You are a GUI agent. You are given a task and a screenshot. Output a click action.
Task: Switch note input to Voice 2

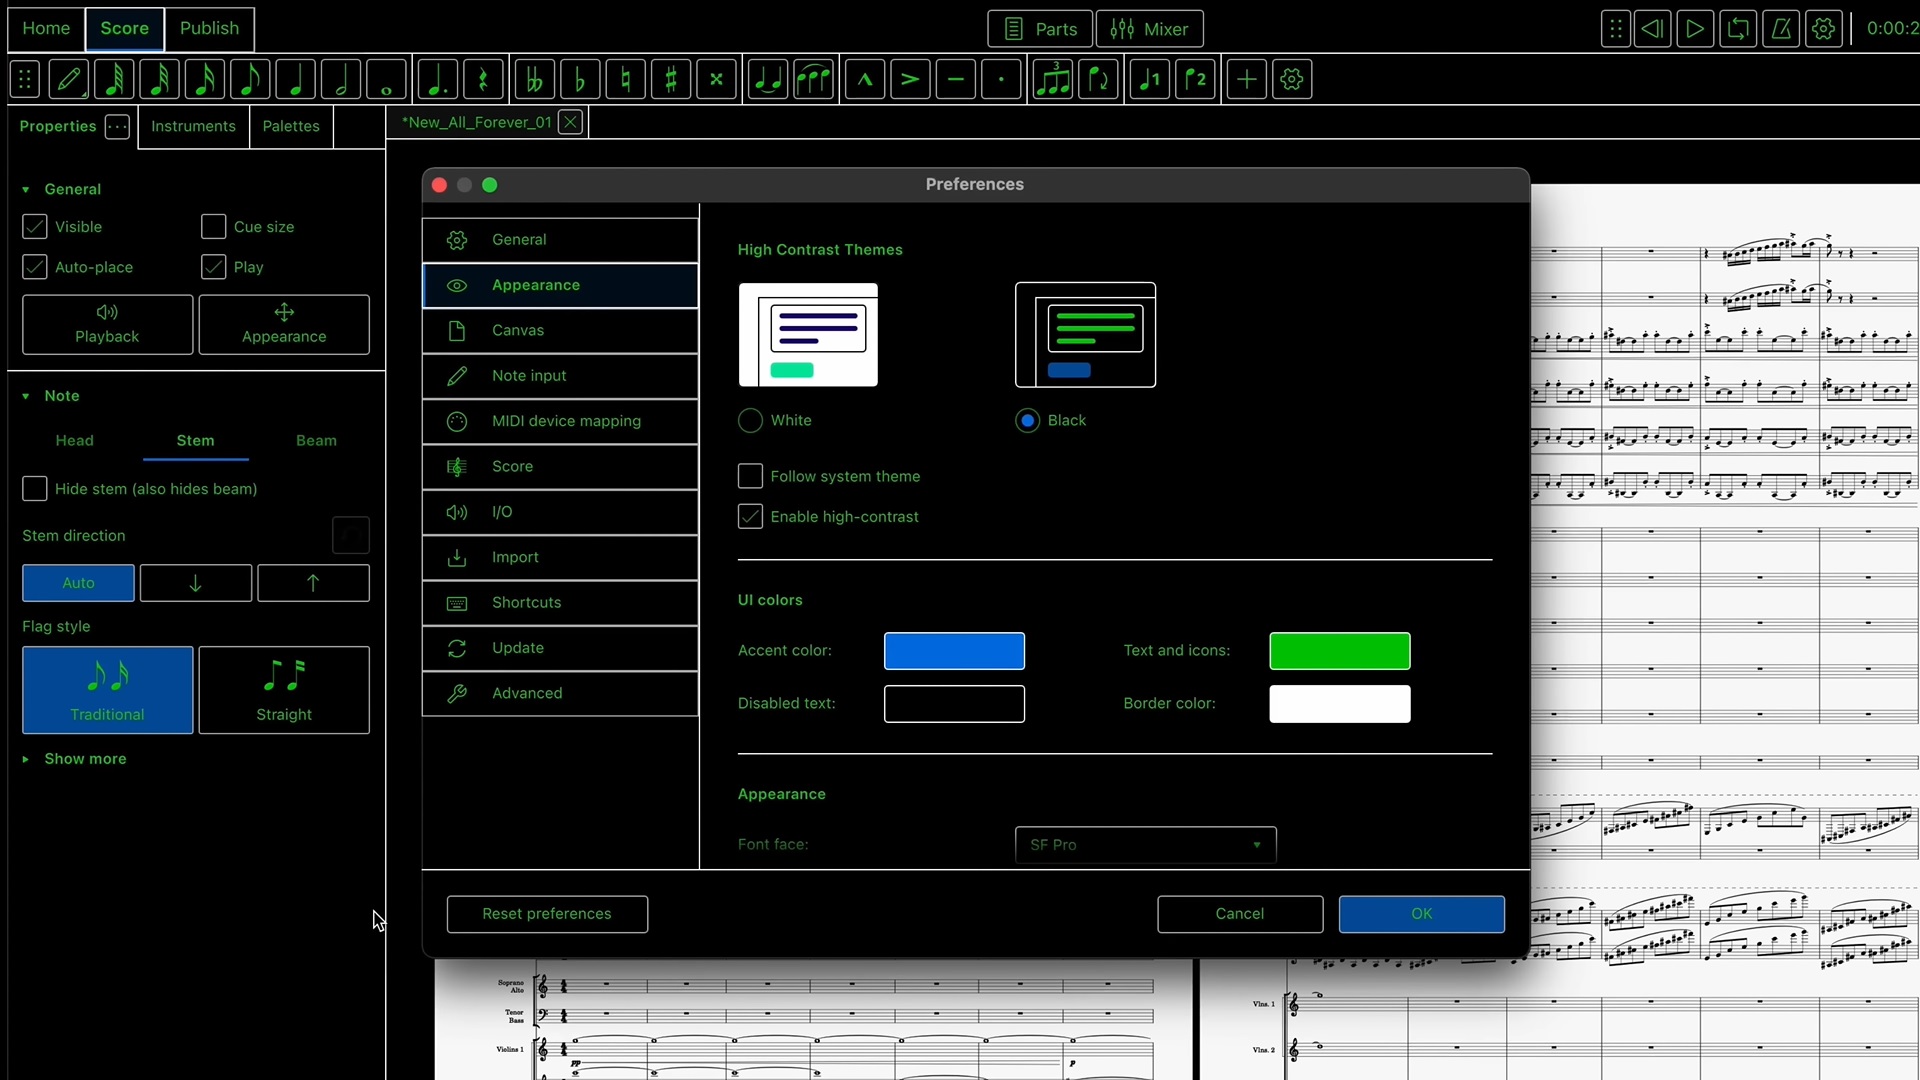1196,79
